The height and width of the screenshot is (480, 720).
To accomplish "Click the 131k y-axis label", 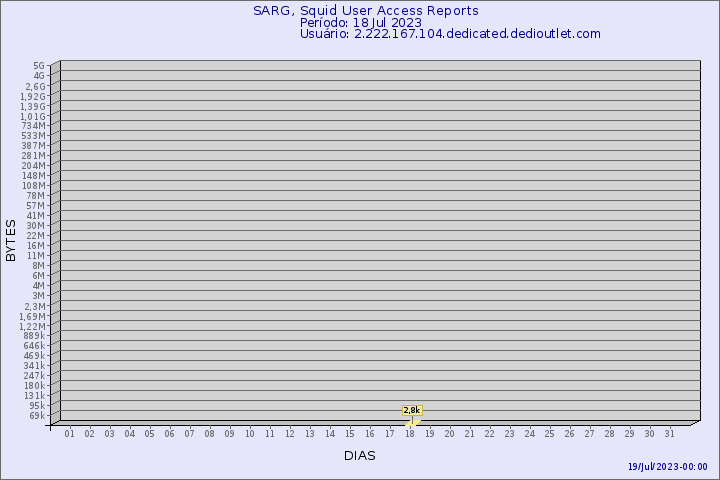I will (x=34, y=395).
